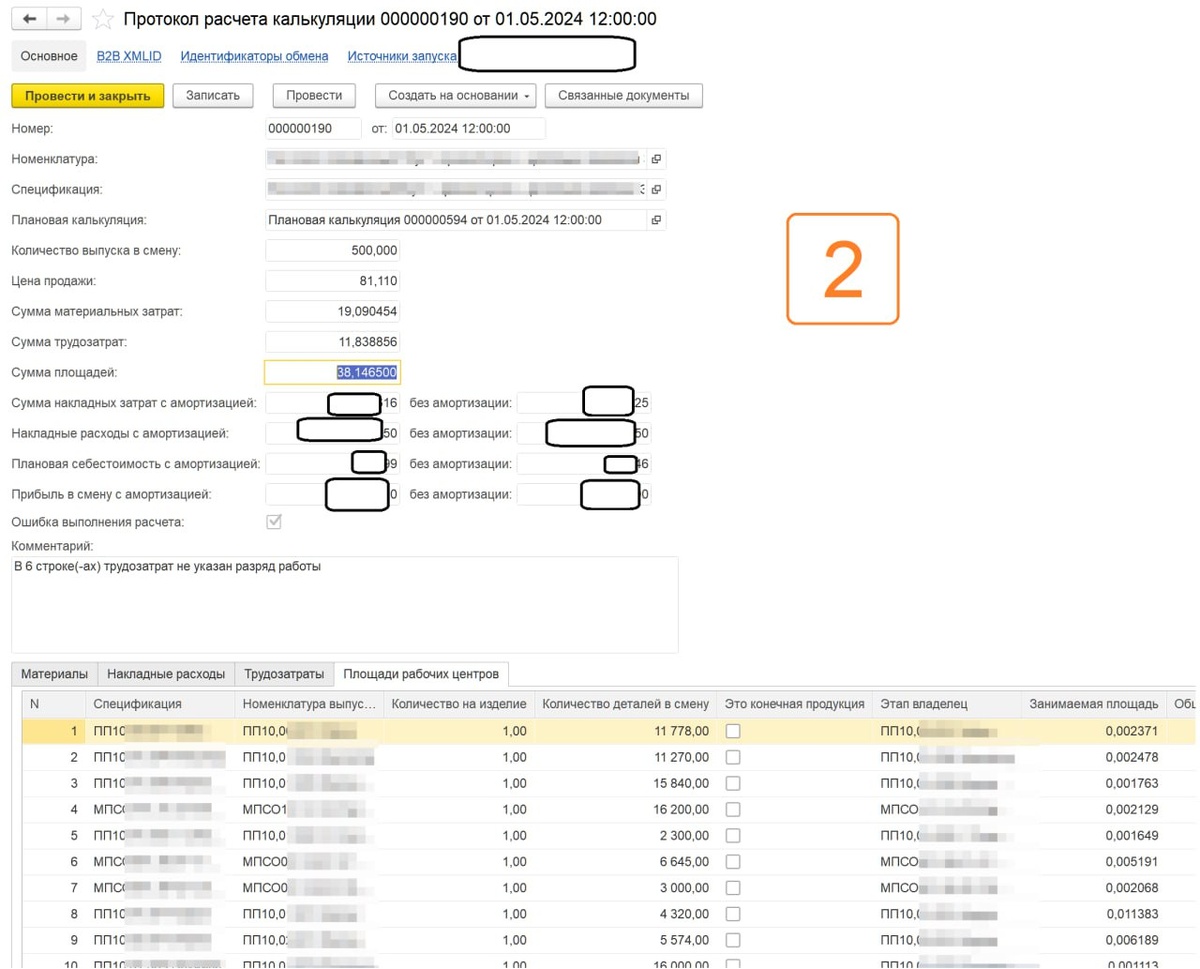This screenshot has height=969, width=1200.
Task: Check Это конечная продукция in row 2
Action: click(733, 758)
